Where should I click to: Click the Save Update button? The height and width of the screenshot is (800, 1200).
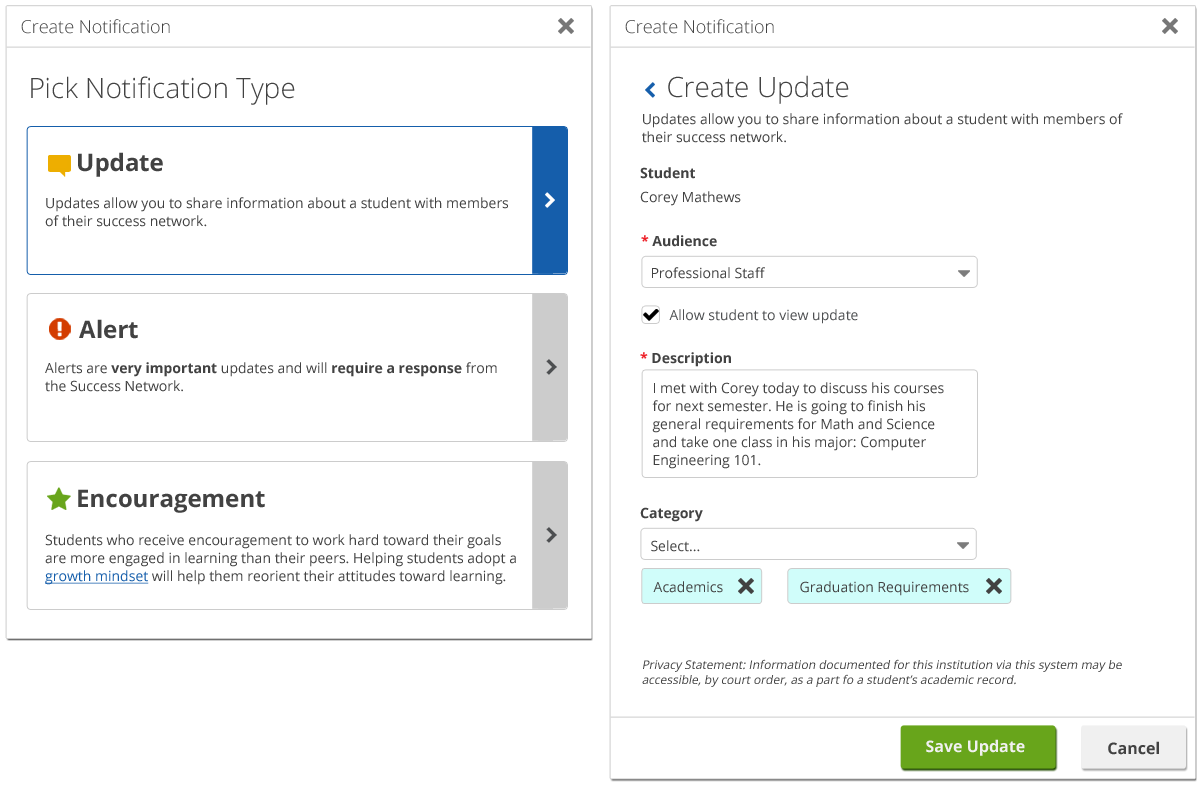pos(978,747)
